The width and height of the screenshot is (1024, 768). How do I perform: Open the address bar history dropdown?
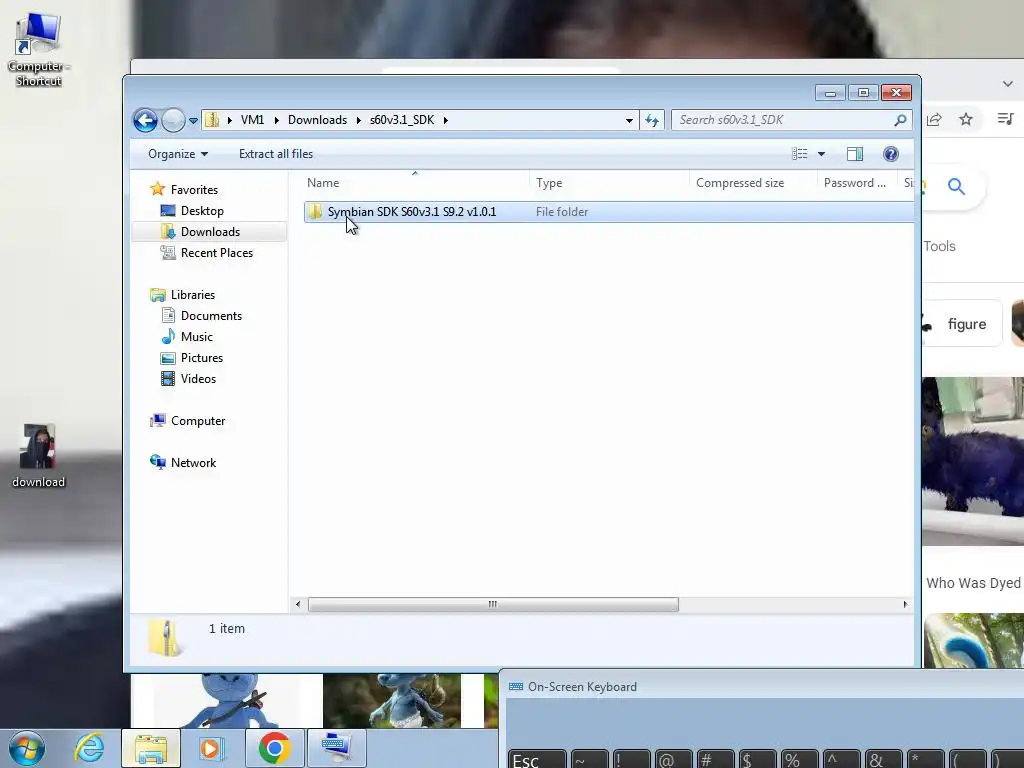pyautogui.click(x=629, y=120)
